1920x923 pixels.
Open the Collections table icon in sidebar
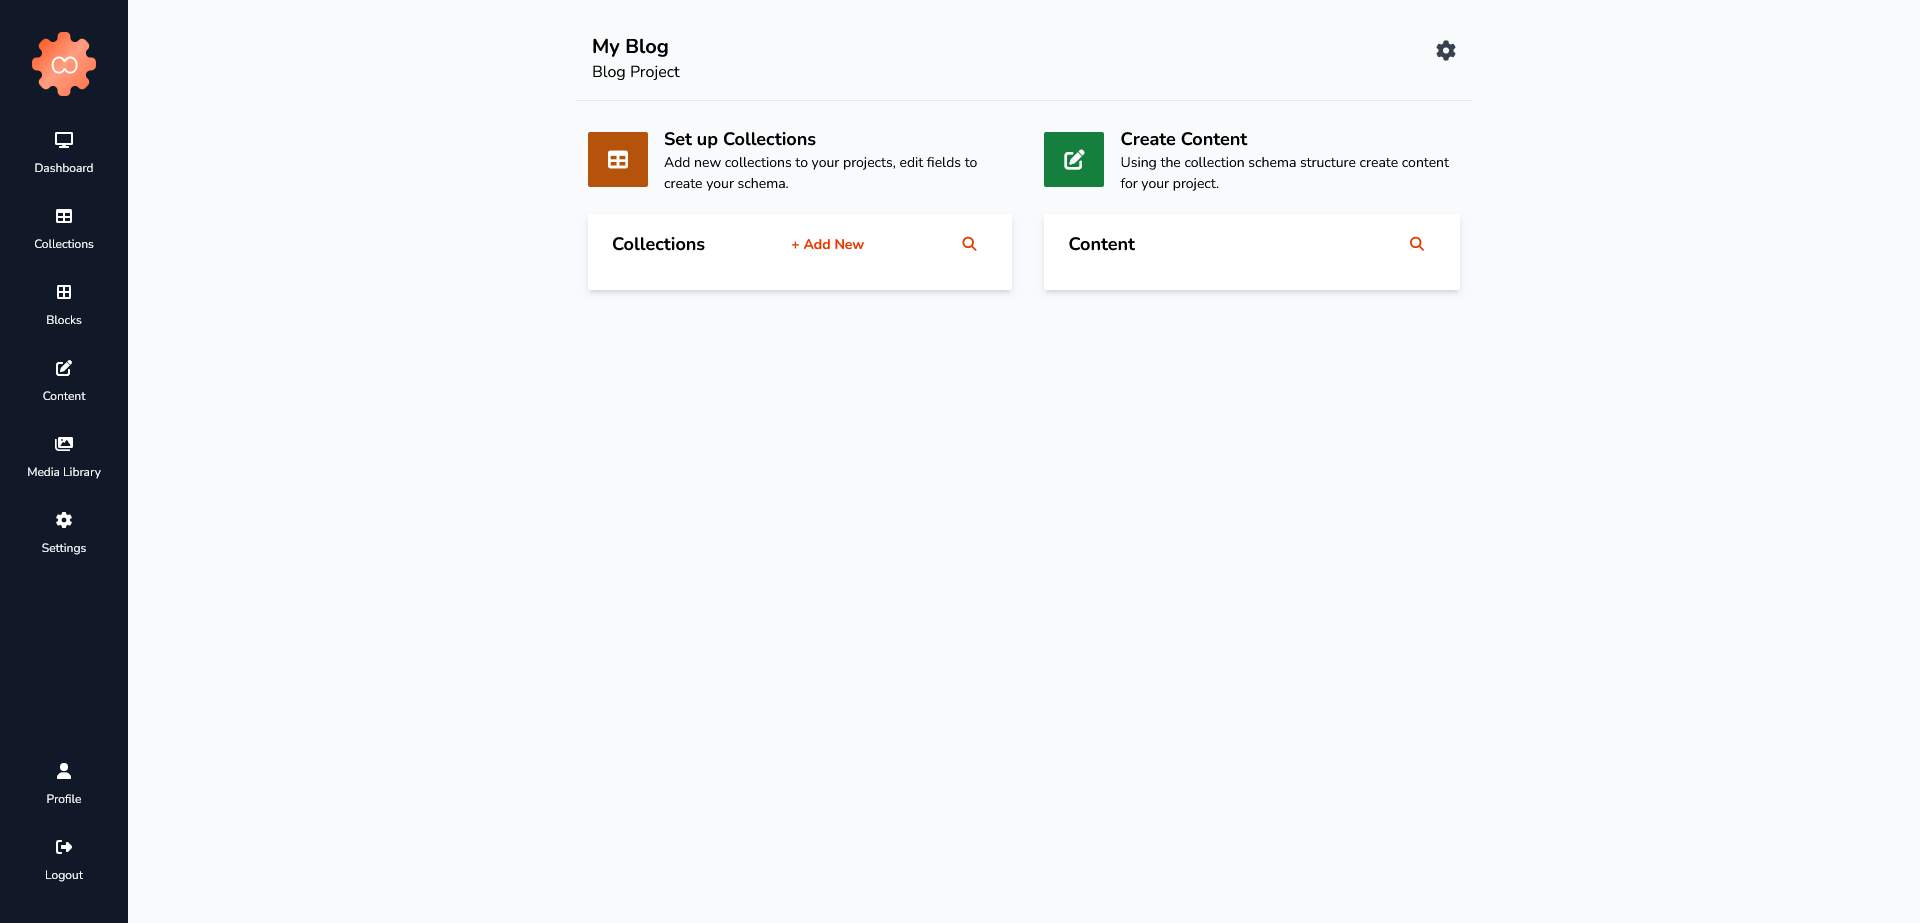pos(64,216)
